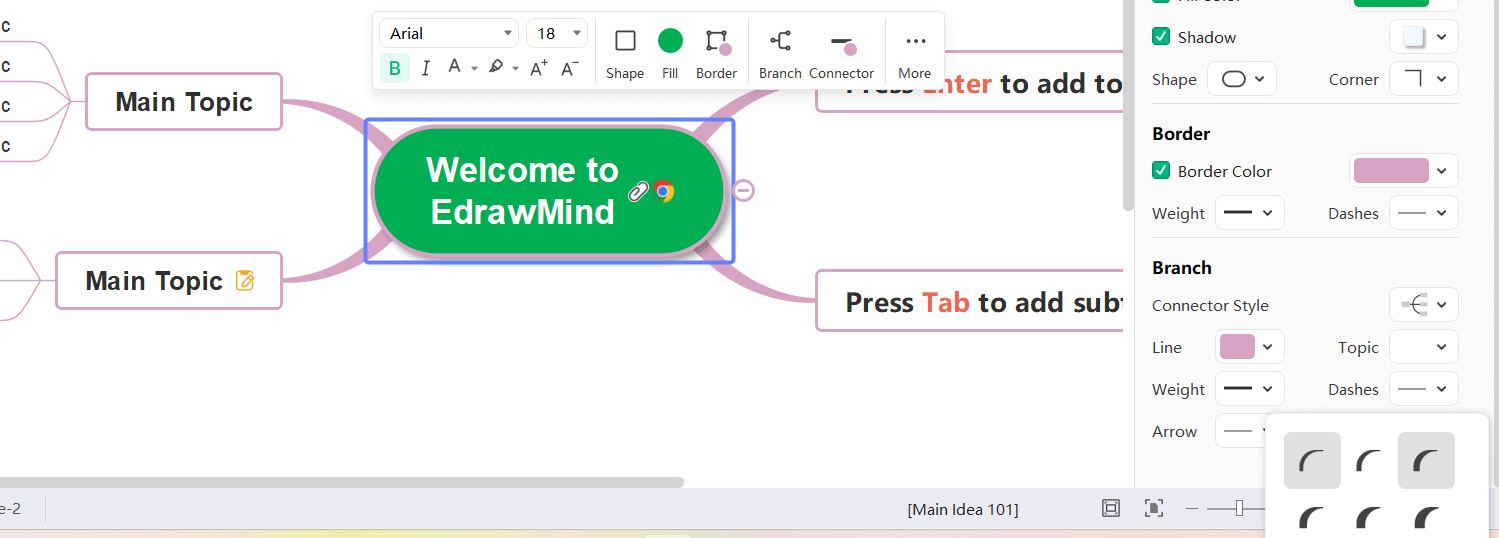This screenshot has width=1499, height=538.
Task: Increase font size with A+ icon
Action: pos(539,68)
